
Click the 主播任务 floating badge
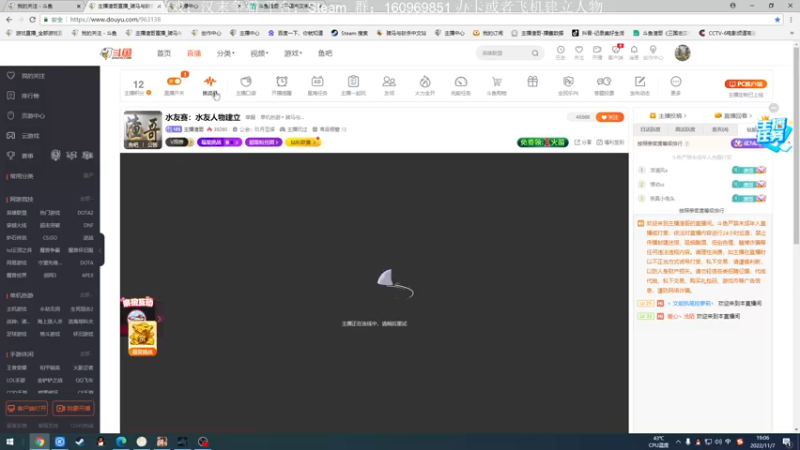pos(773,133)
